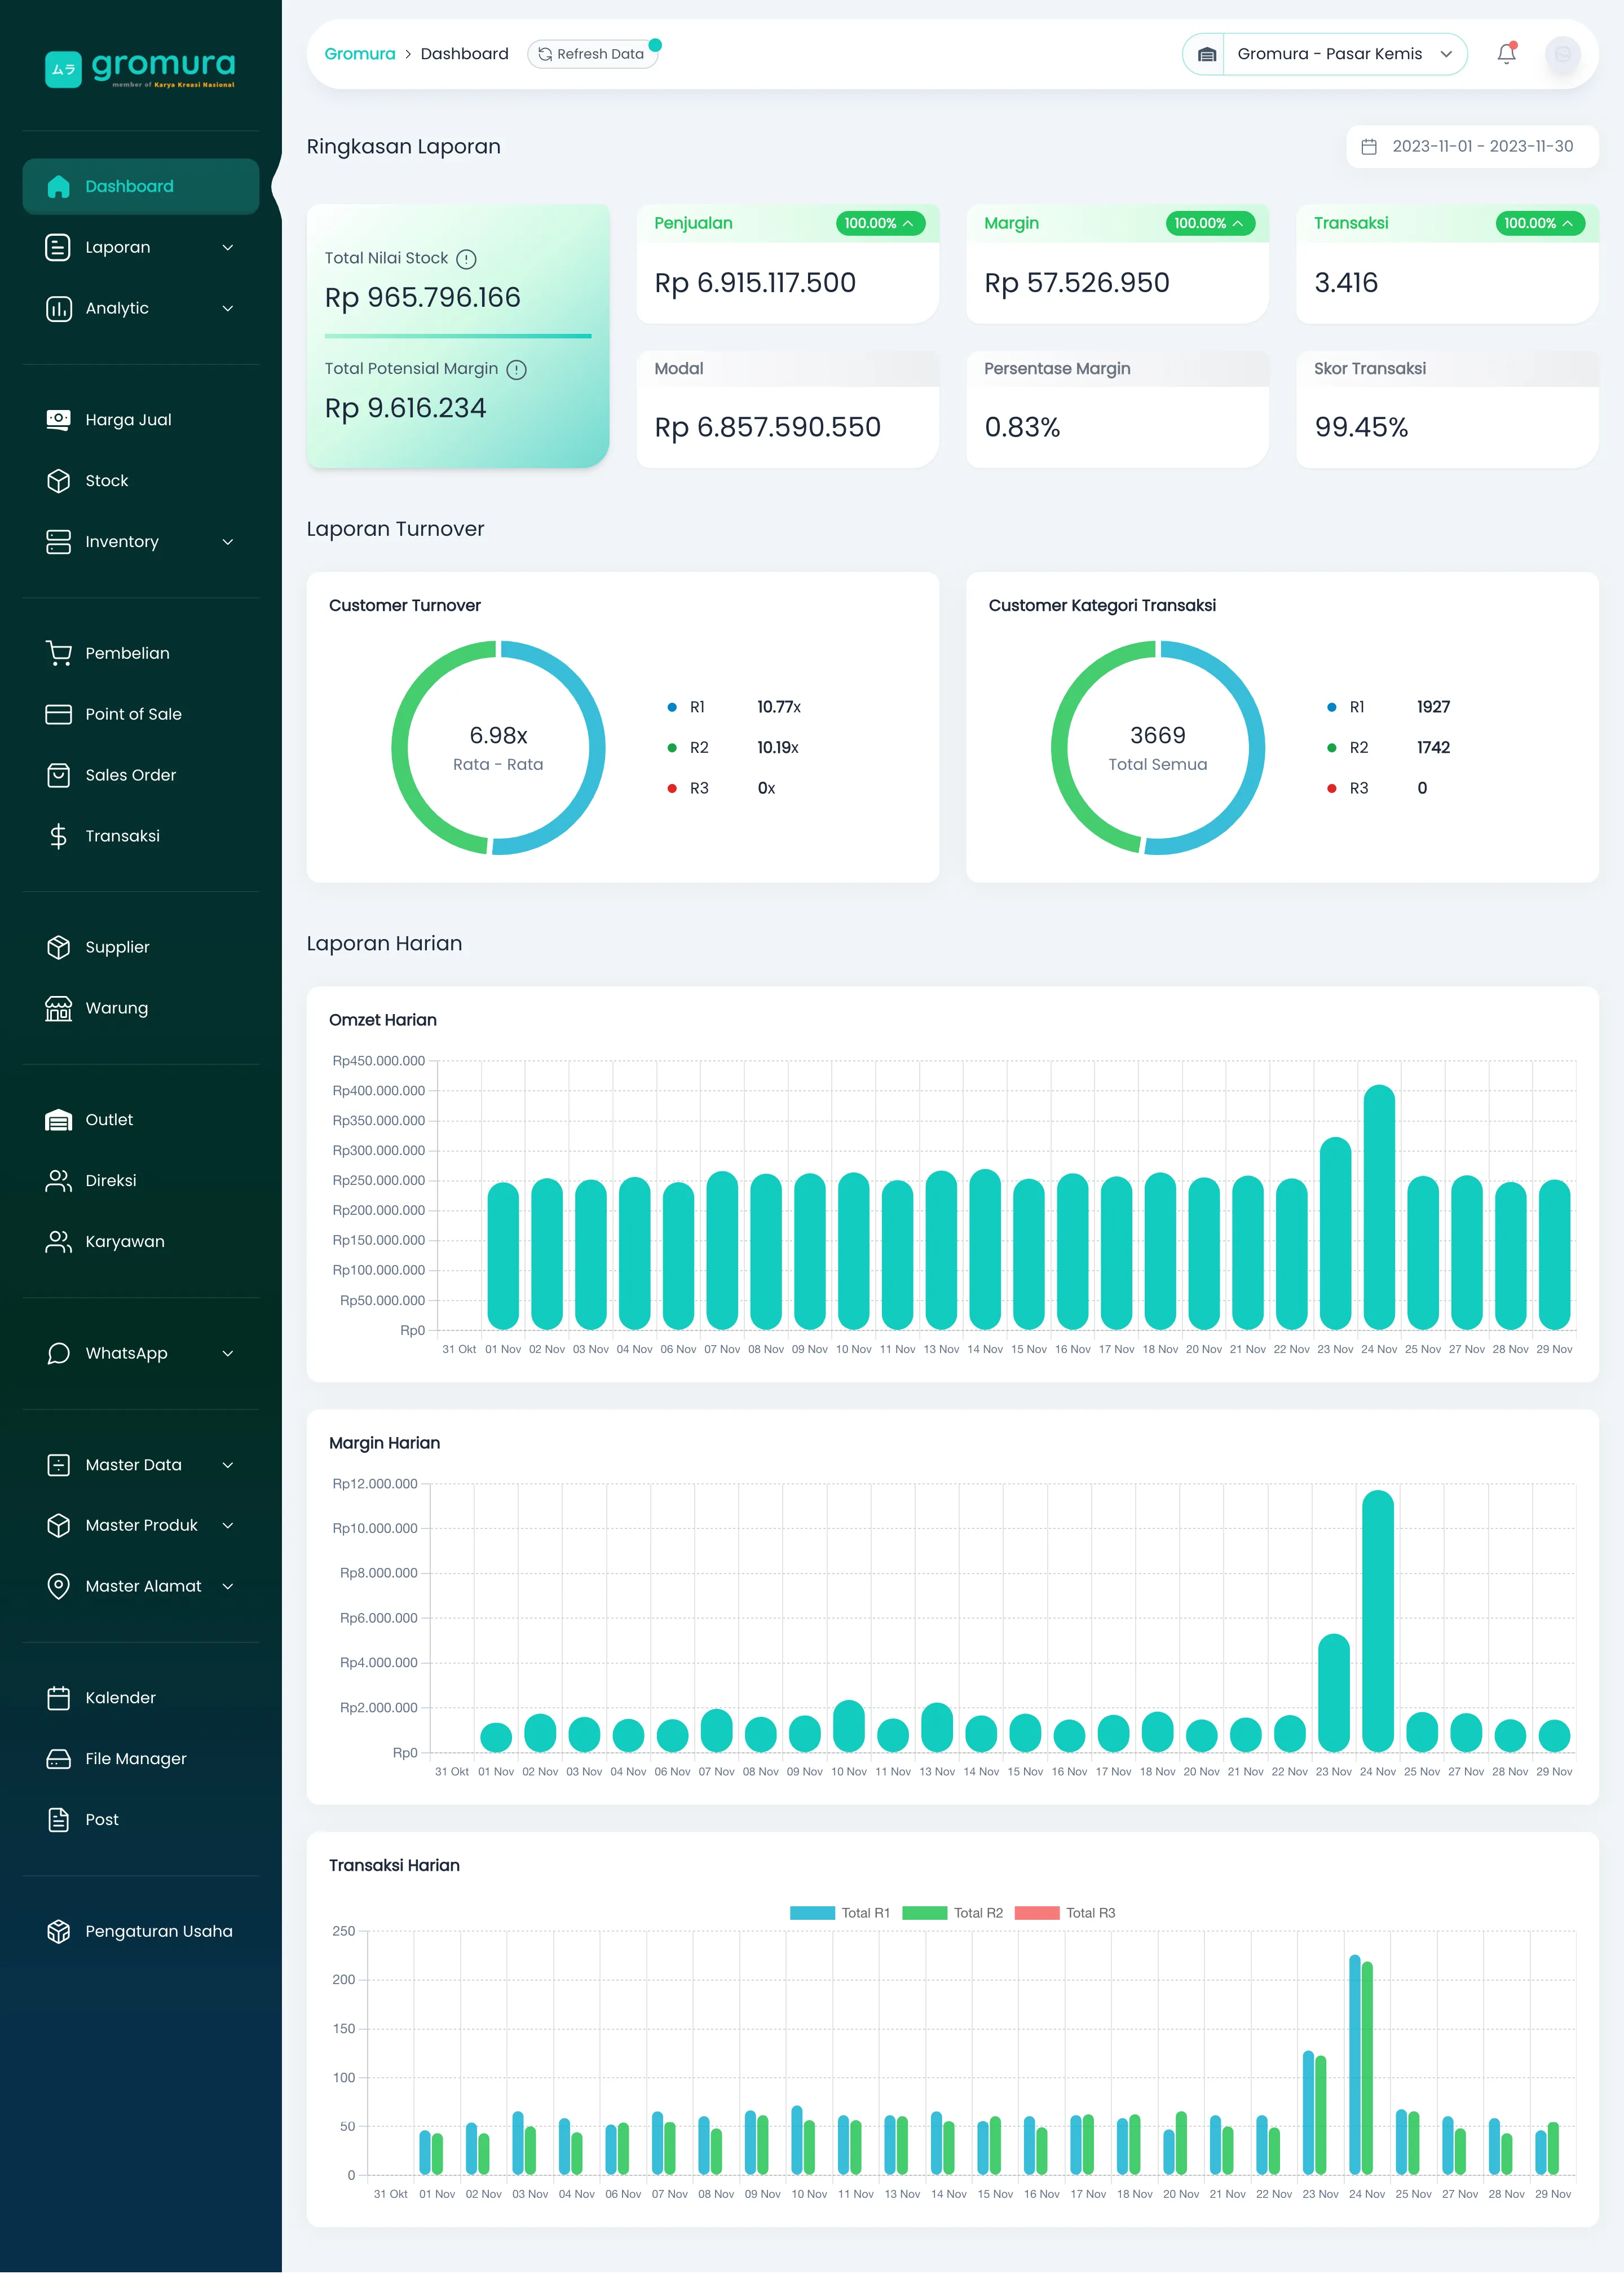Screen dimensions: 1624x2274
Task: Expand the Master Produk chevron
Action: click(228, 1527)
